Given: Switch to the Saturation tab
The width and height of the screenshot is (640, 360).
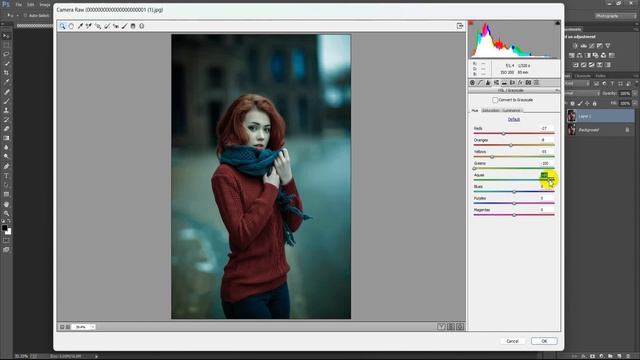Looking at the screenshot, I should point(491,111).
